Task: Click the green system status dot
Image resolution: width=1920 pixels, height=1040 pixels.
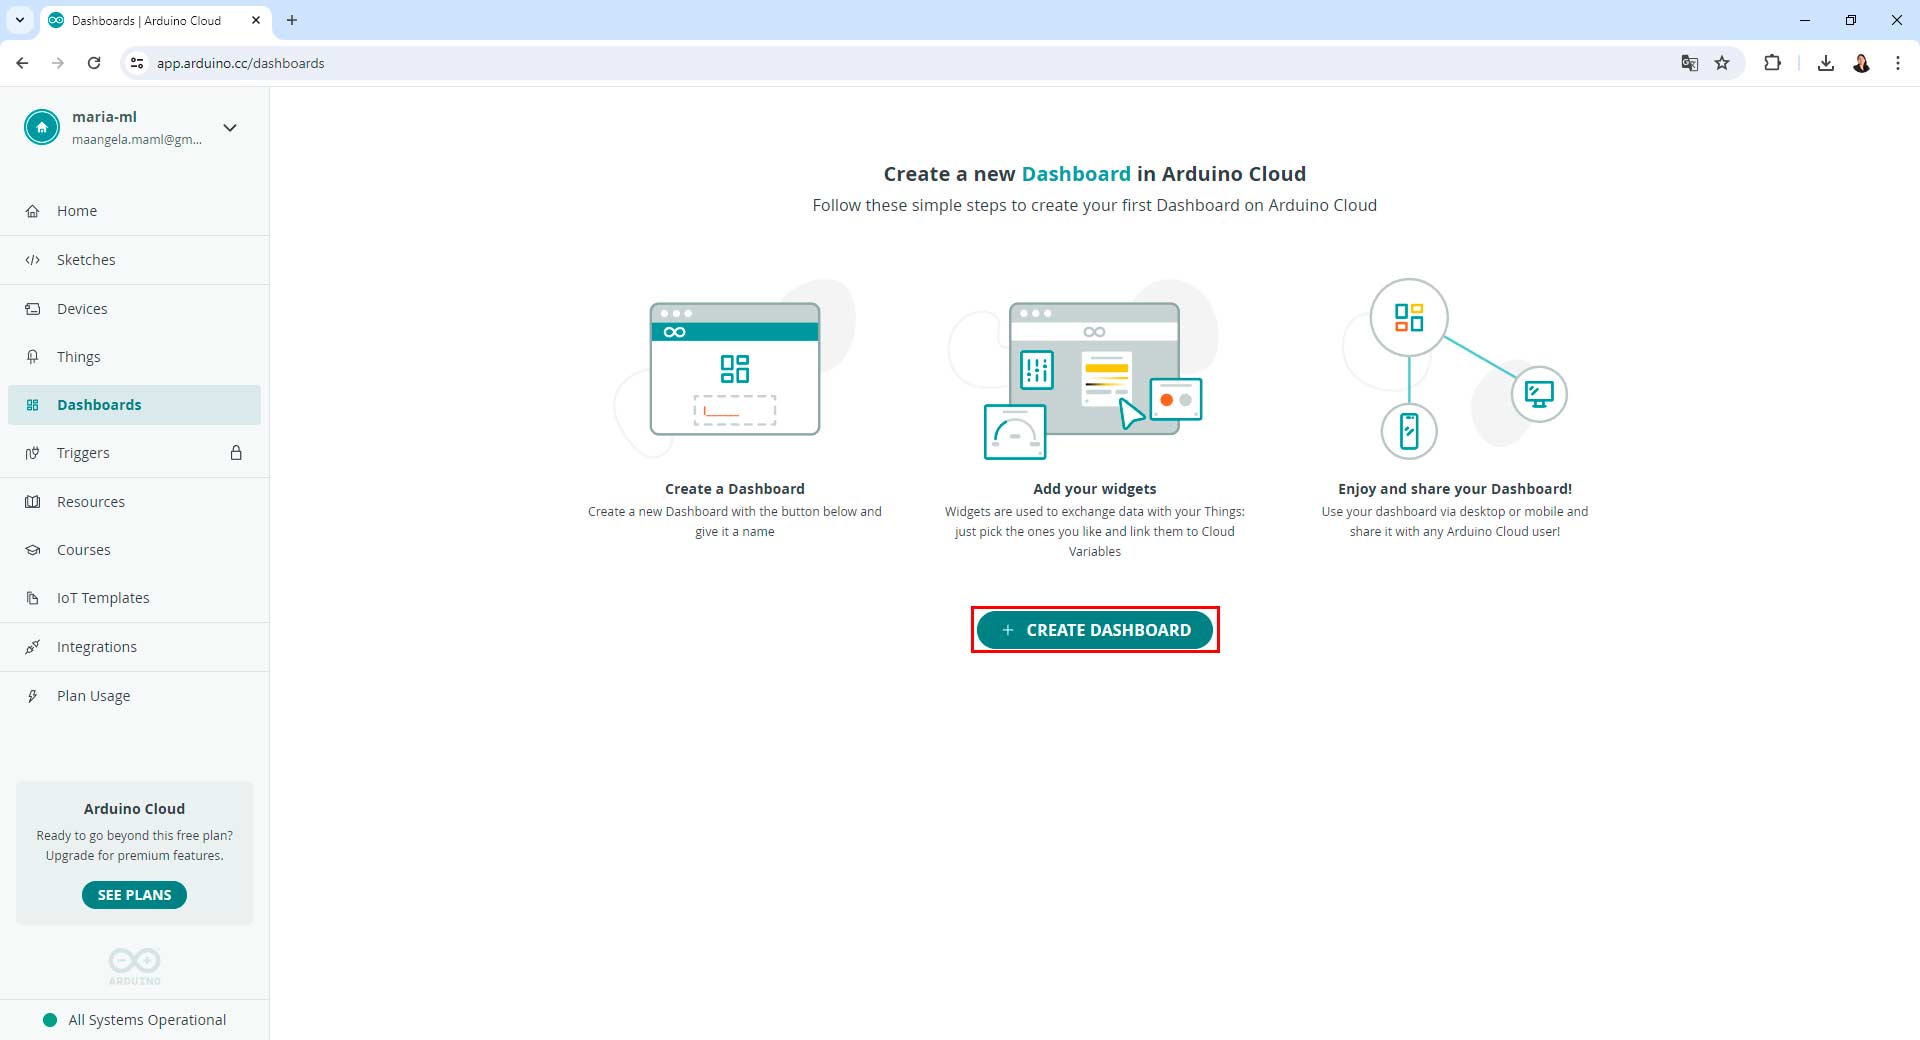Action: (50, 1020)
